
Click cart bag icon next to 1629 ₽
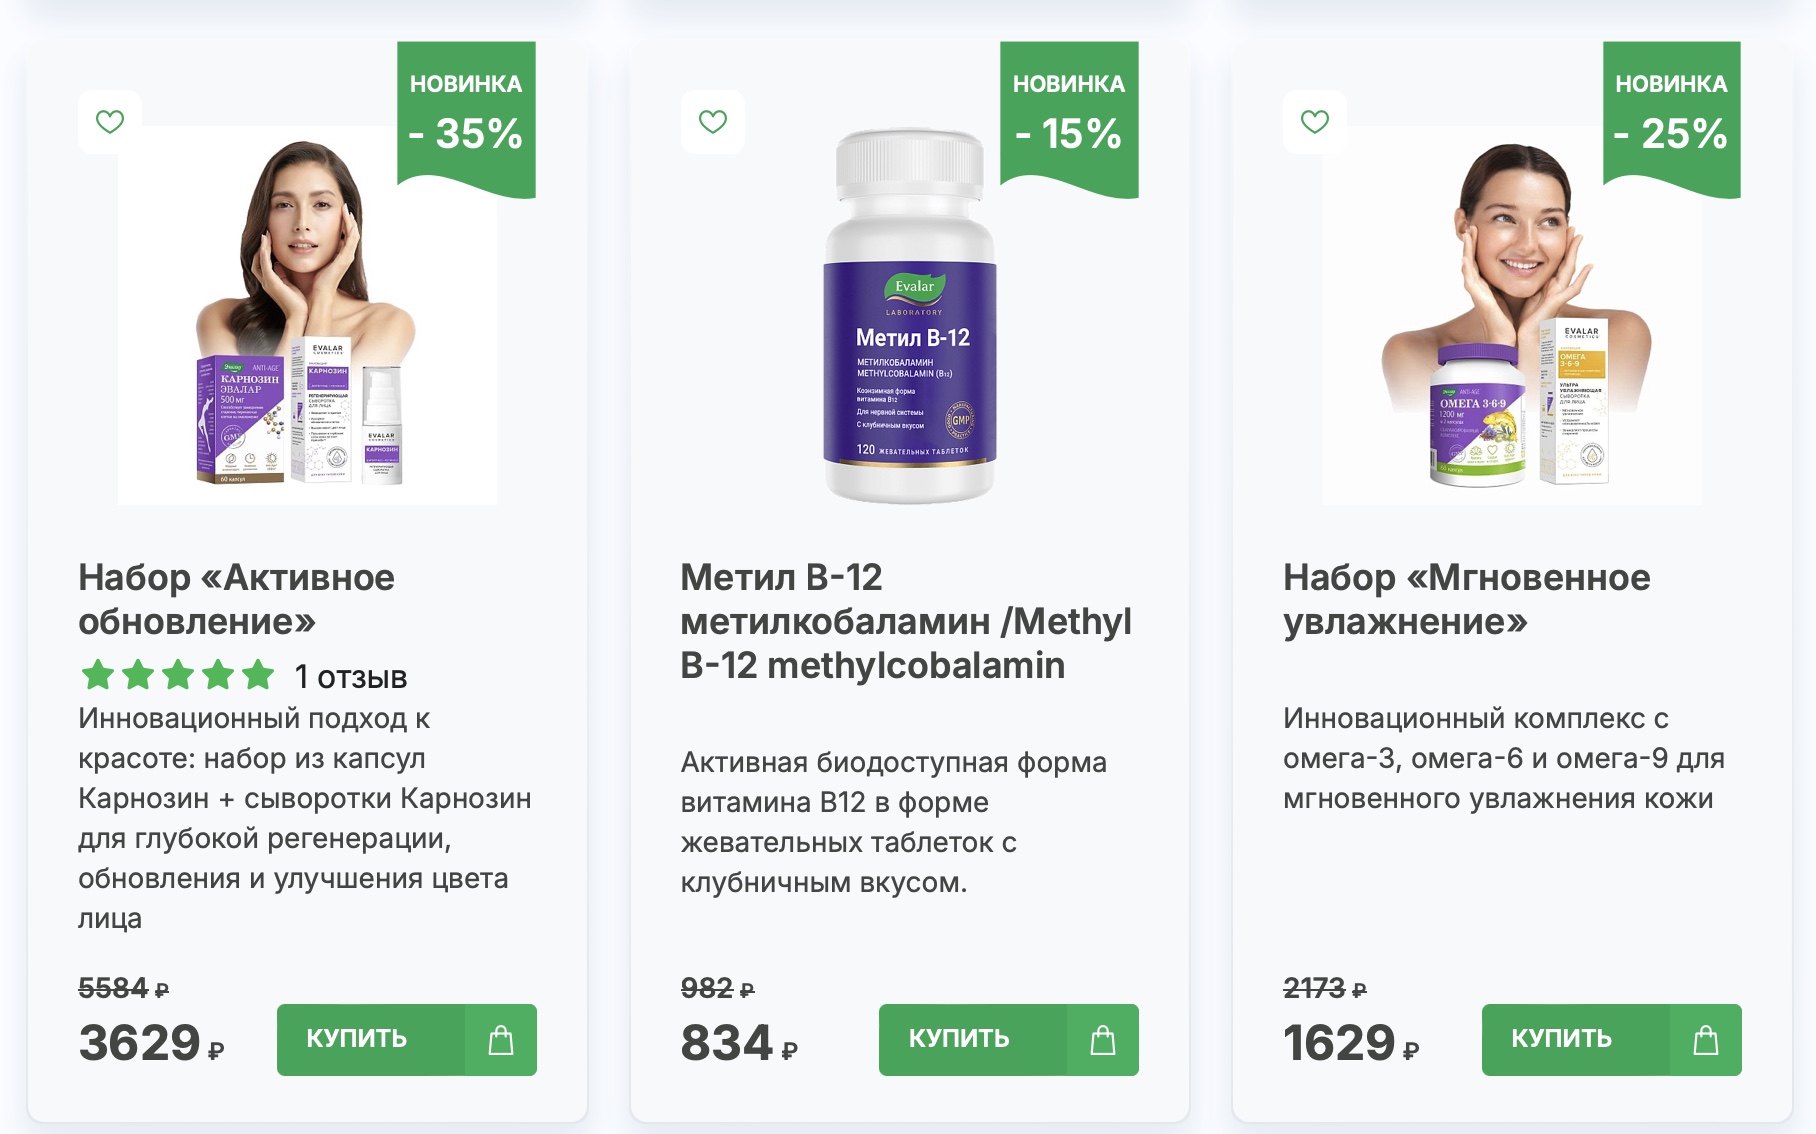tap(1706, 1040)
